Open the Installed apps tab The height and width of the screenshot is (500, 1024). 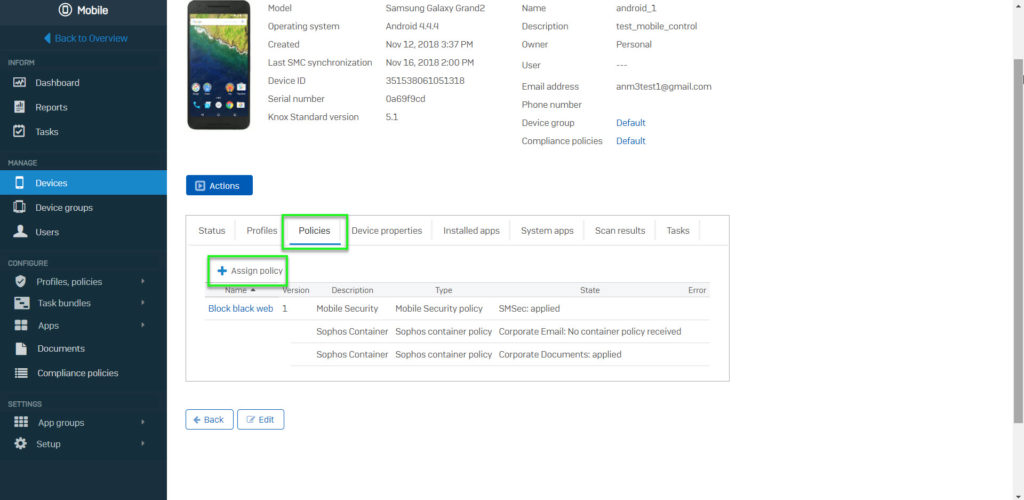(x=472, y=230)
